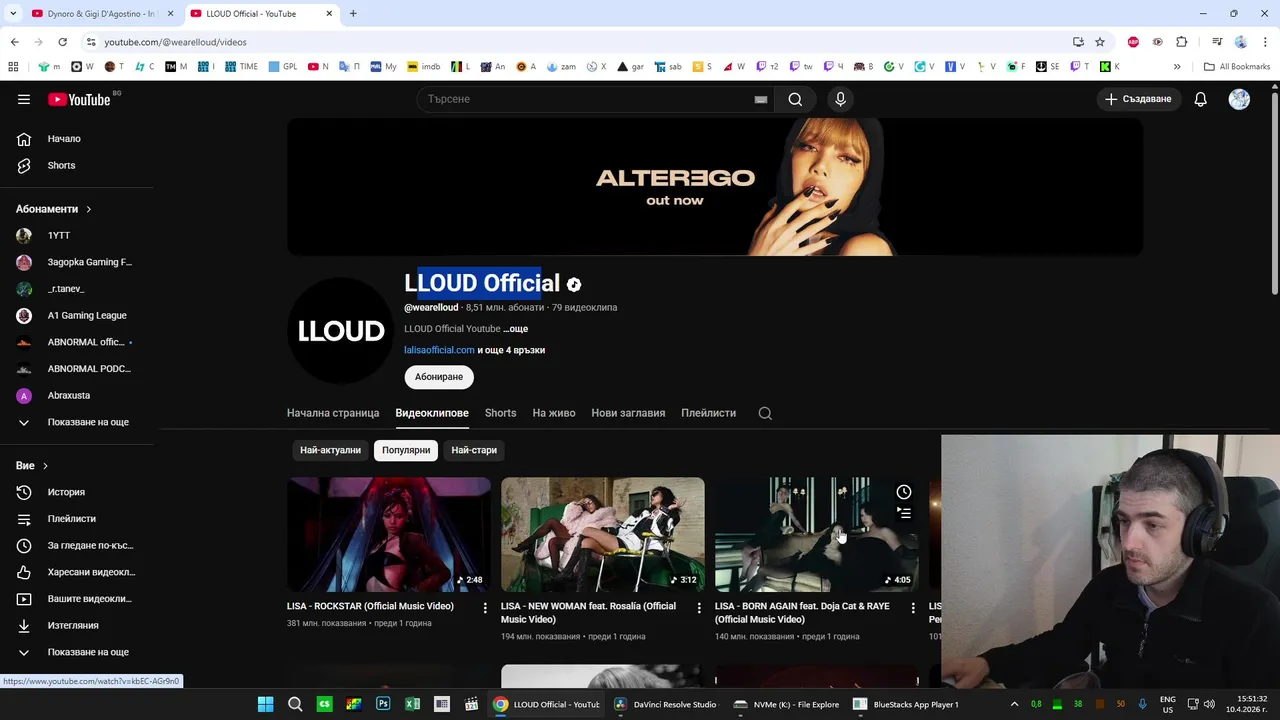Click the address bar URL
This screenshot has height=720, width=1280.
click(175, 42)
